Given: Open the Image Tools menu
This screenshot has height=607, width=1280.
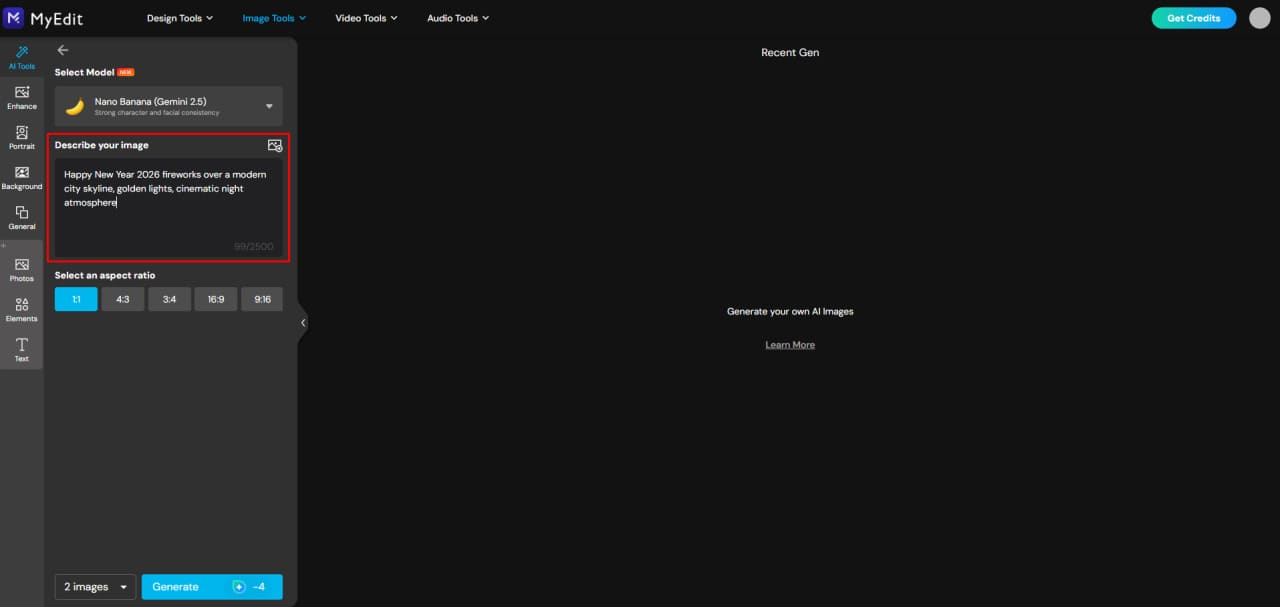Looking at the screenshot, I should pyautogui.click(x=274, y=18).
